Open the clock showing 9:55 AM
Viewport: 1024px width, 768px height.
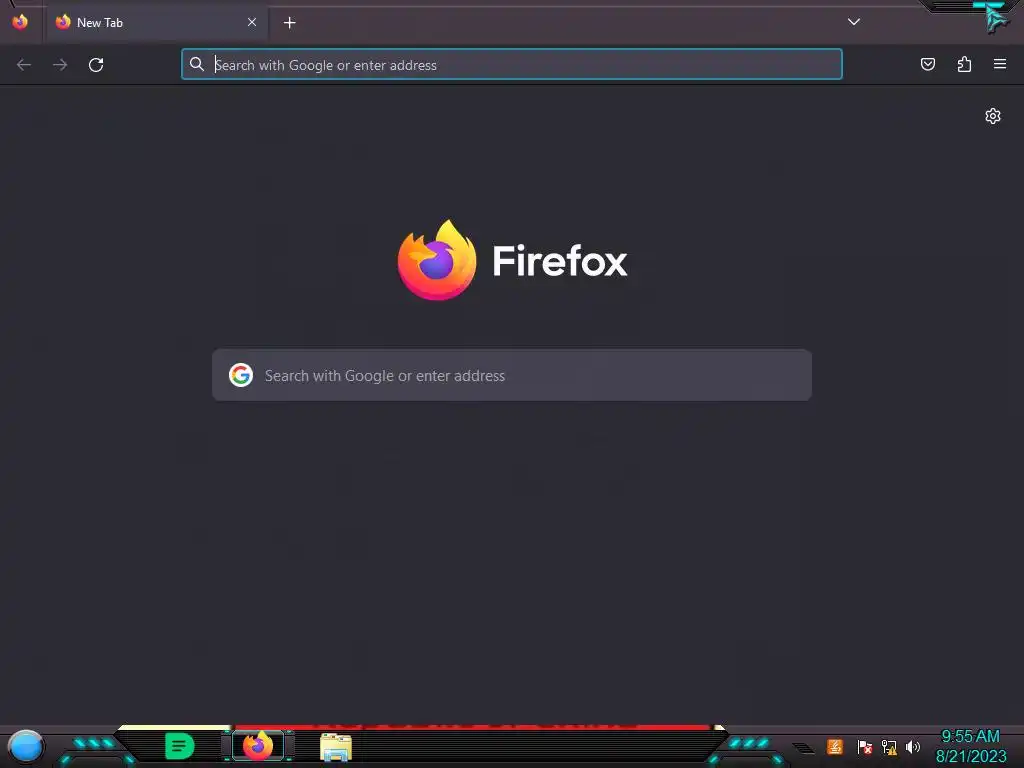971,746
